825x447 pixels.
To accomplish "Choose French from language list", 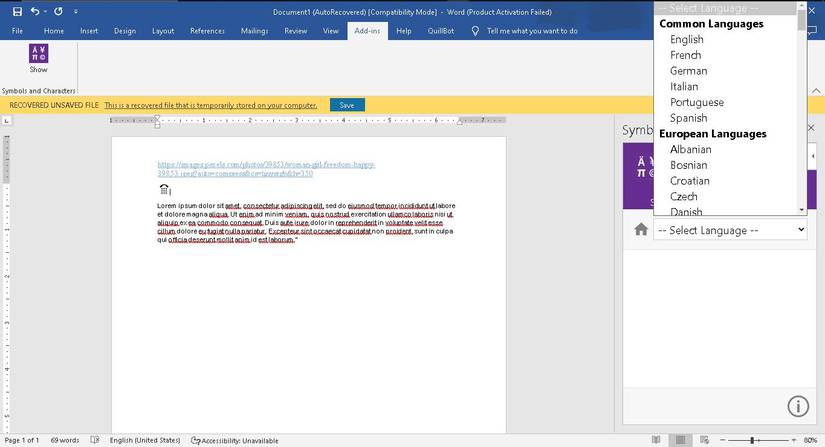I will click(686, 55).
